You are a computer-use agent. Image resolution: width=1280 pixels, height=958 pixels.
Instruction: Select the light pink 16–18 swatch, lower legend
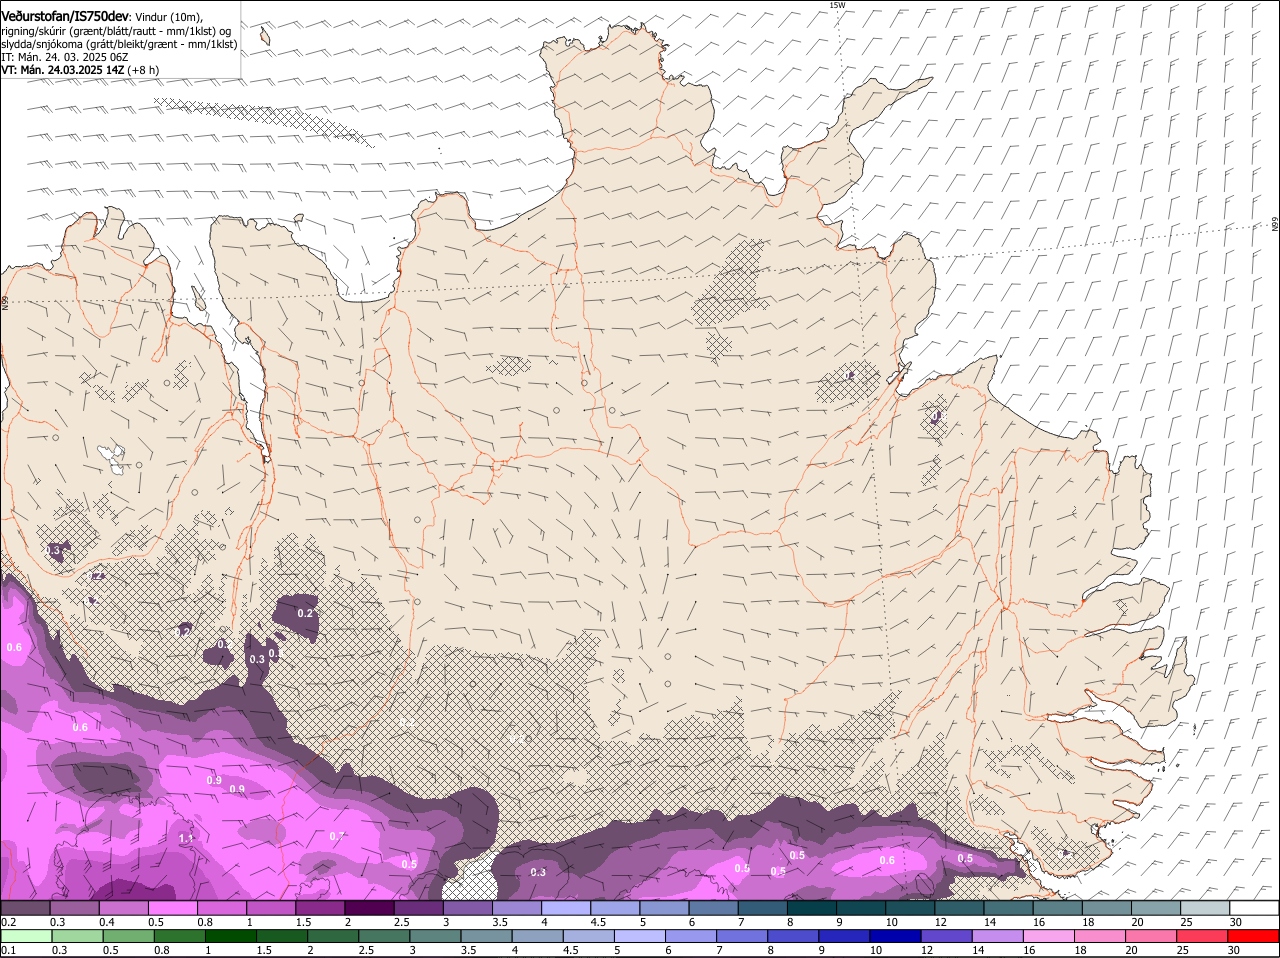(1047, 936)
